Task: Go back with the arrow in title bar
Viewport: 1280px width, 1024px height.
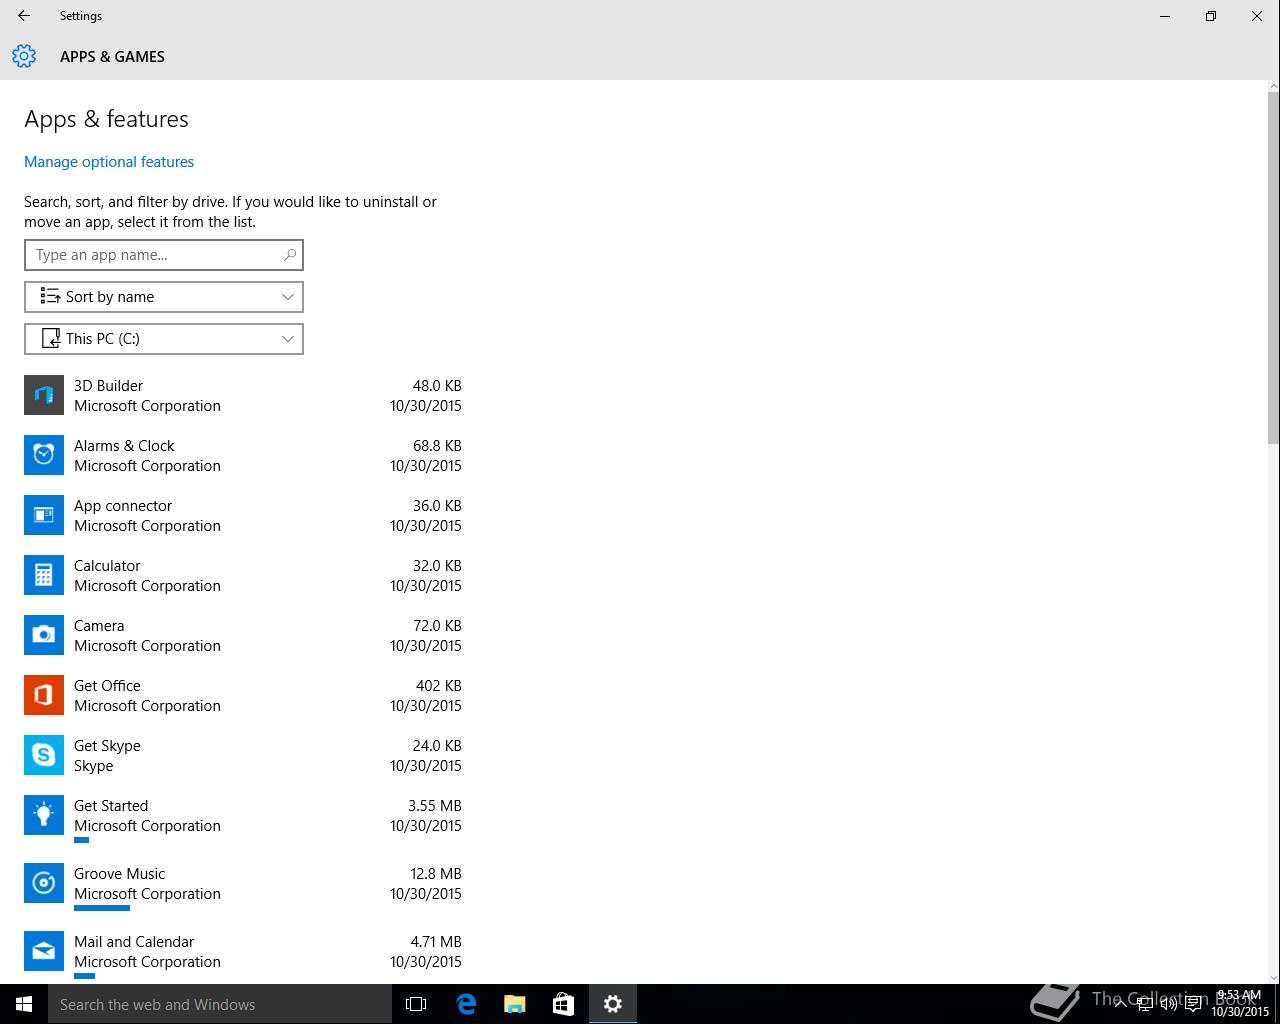Action: click(24, 16)
